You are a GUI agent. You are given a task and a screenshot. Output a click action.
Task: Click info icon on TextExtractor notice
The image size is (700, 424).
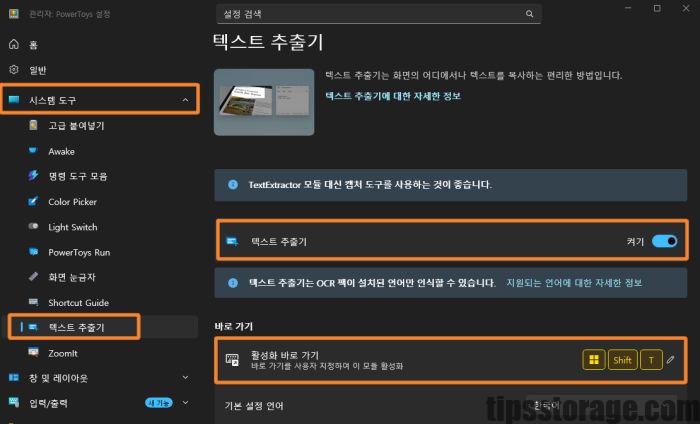coord(233,184)
